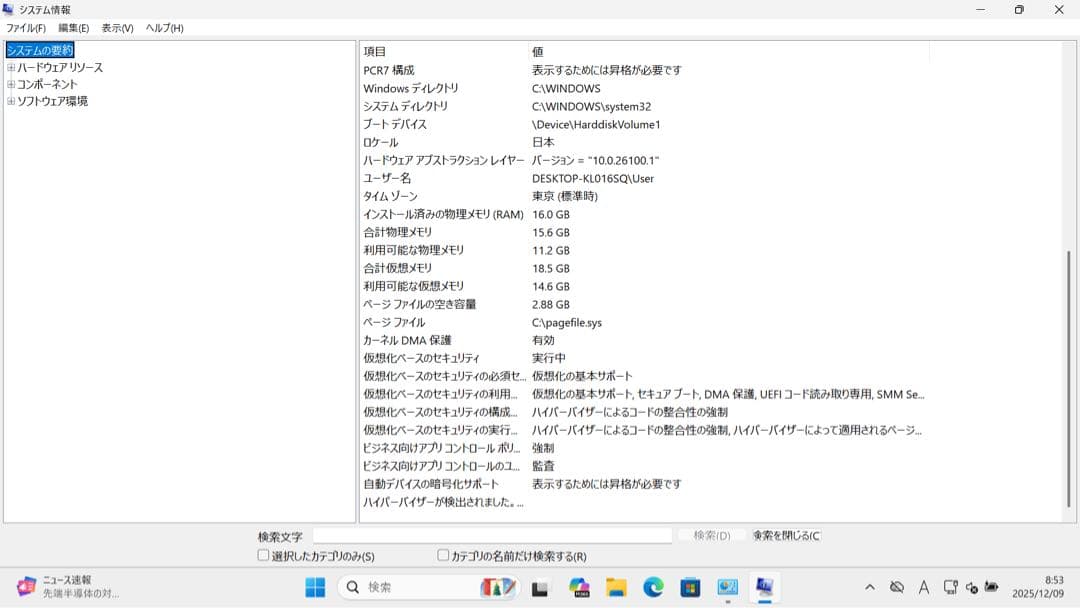Click the muted volume icon in the tray
This screenshot has height=608, width=1080.
972,589
